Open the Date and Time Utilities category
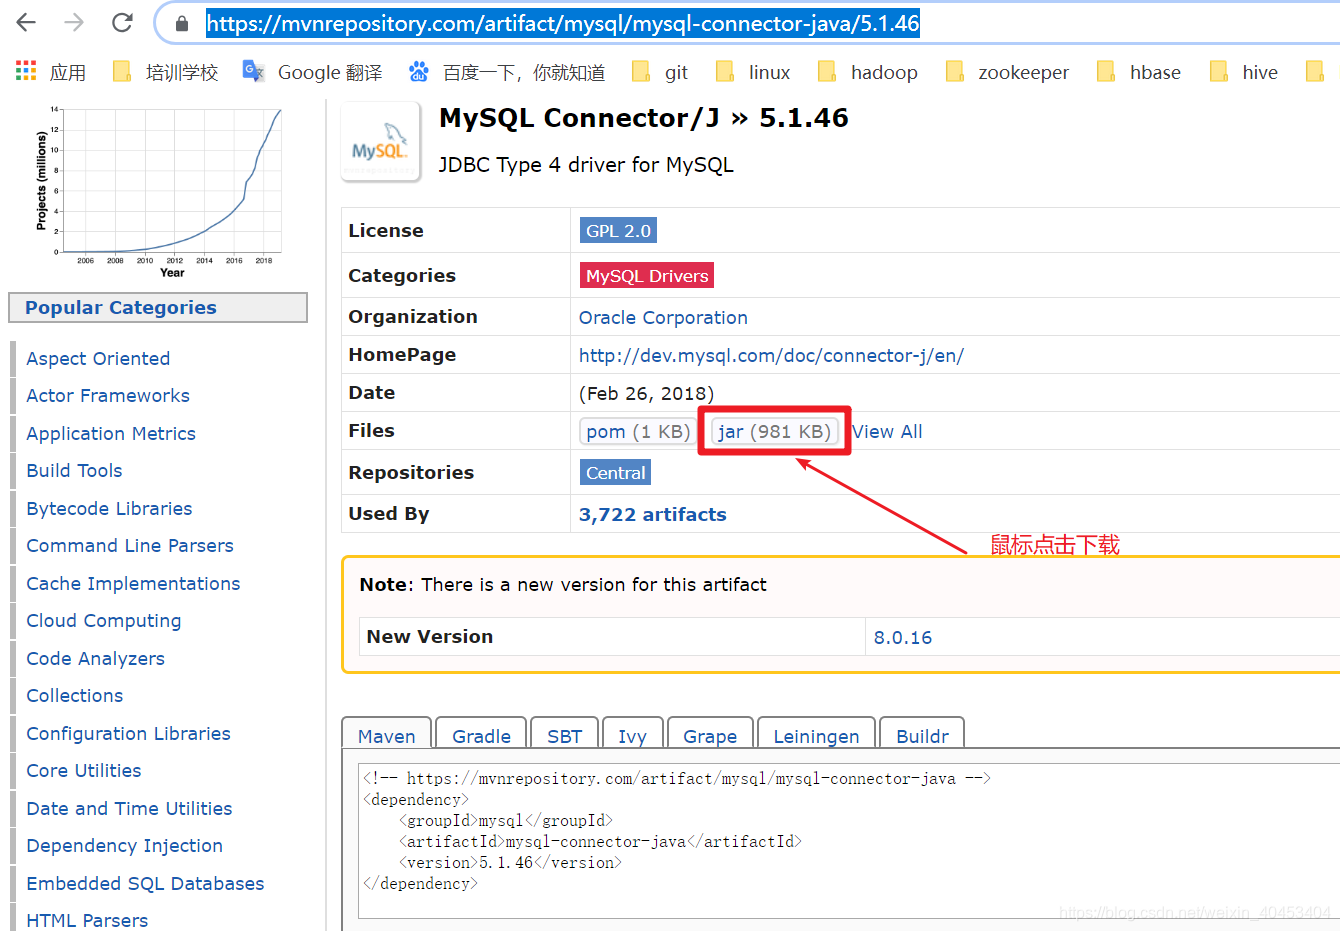 tap(129, 808)
